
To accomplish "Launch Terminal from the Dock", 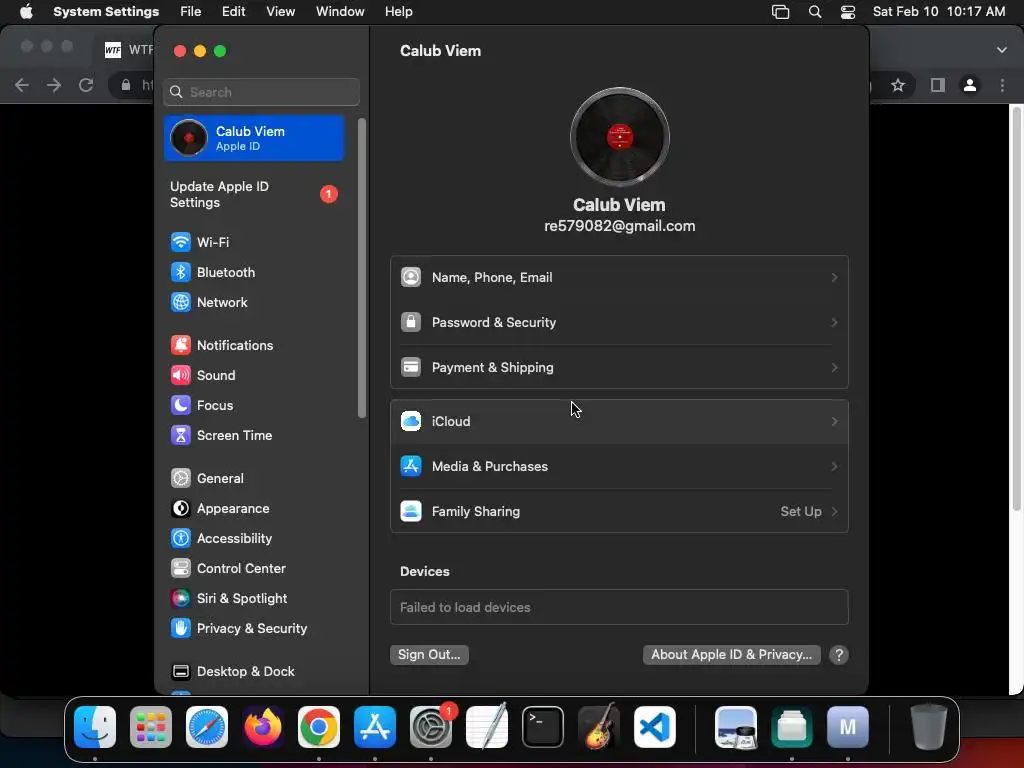I will (543, 727).
